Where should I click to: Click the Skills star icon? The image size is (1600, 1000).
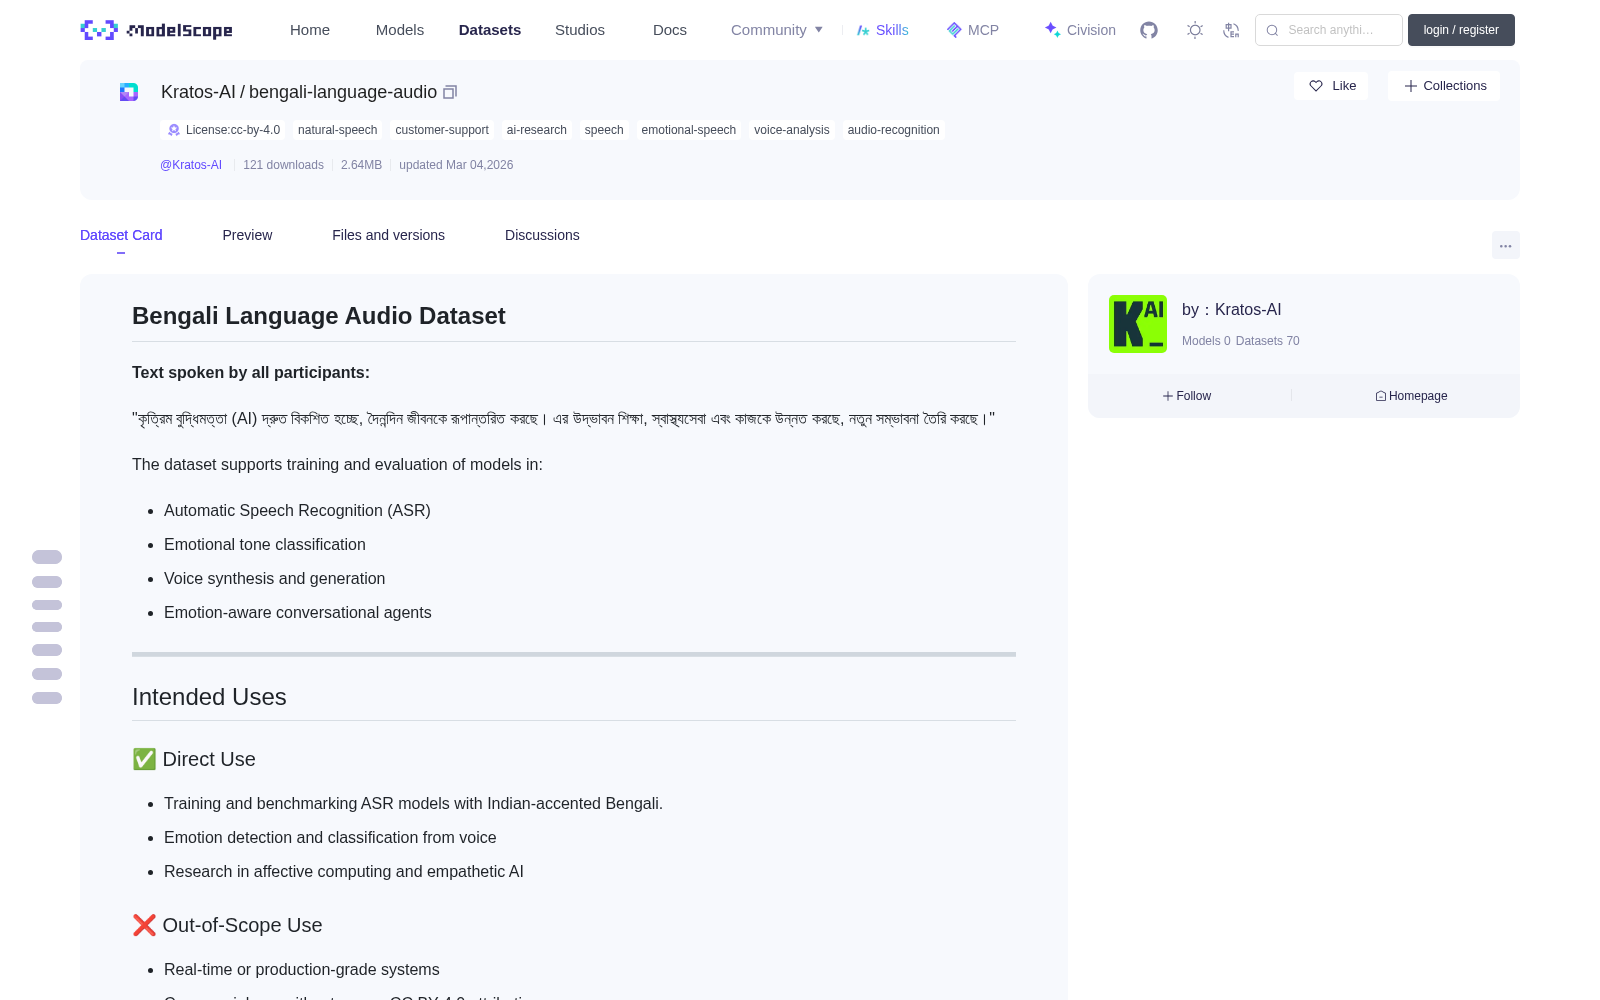coord(863,30)
